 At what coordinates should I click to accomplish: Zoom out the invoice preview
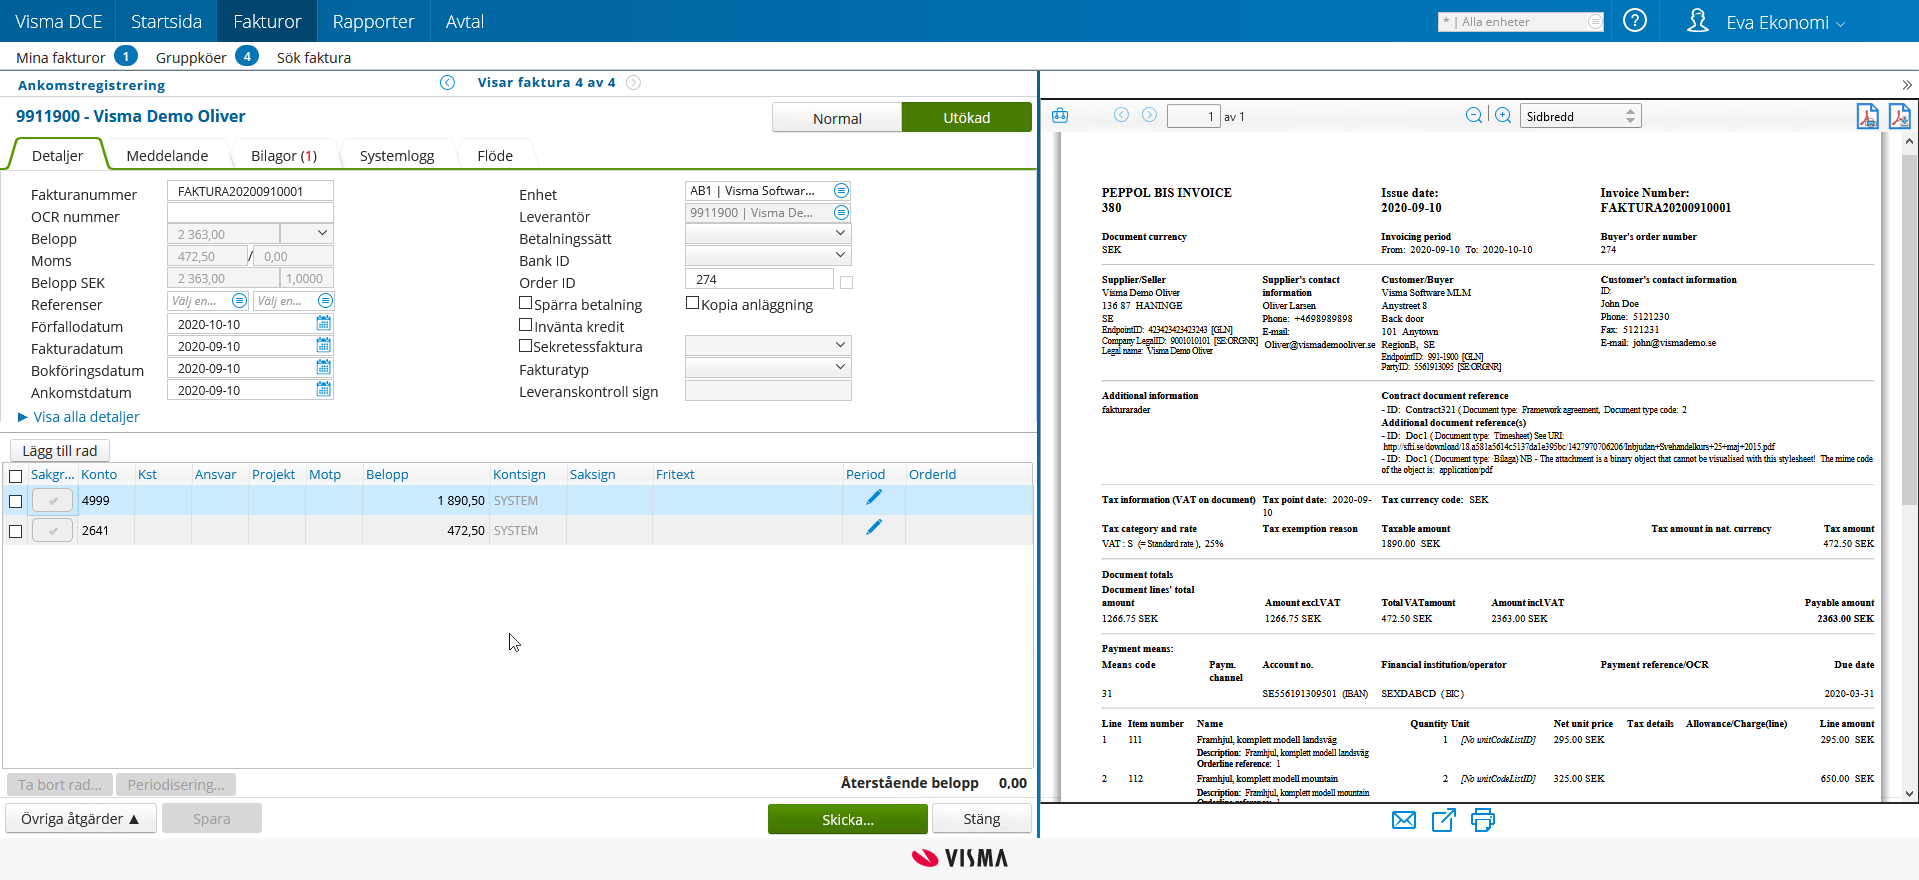pos(1474,116)
